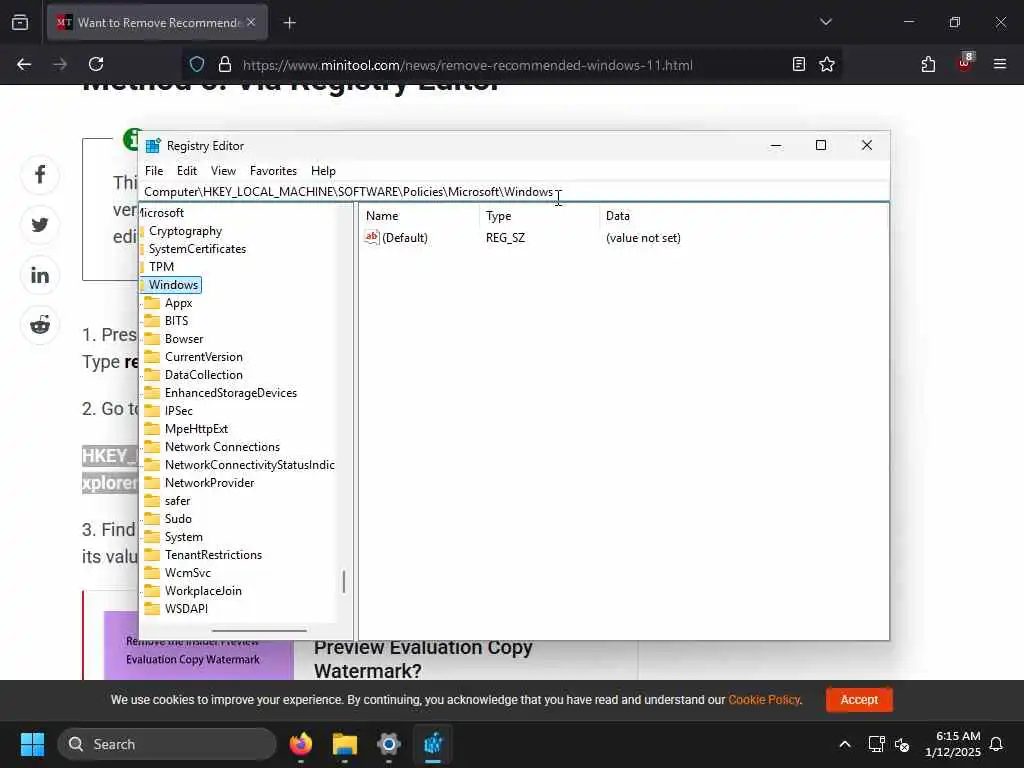
Task: Open the Favorites menu in Registry Editor
Action: [273, 170]
